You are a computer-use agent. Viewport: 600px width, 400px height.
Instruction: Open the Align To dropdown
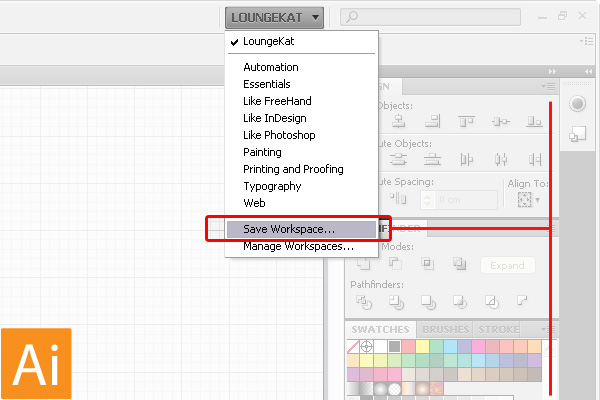pyautogui.click(x=528, y=200)
